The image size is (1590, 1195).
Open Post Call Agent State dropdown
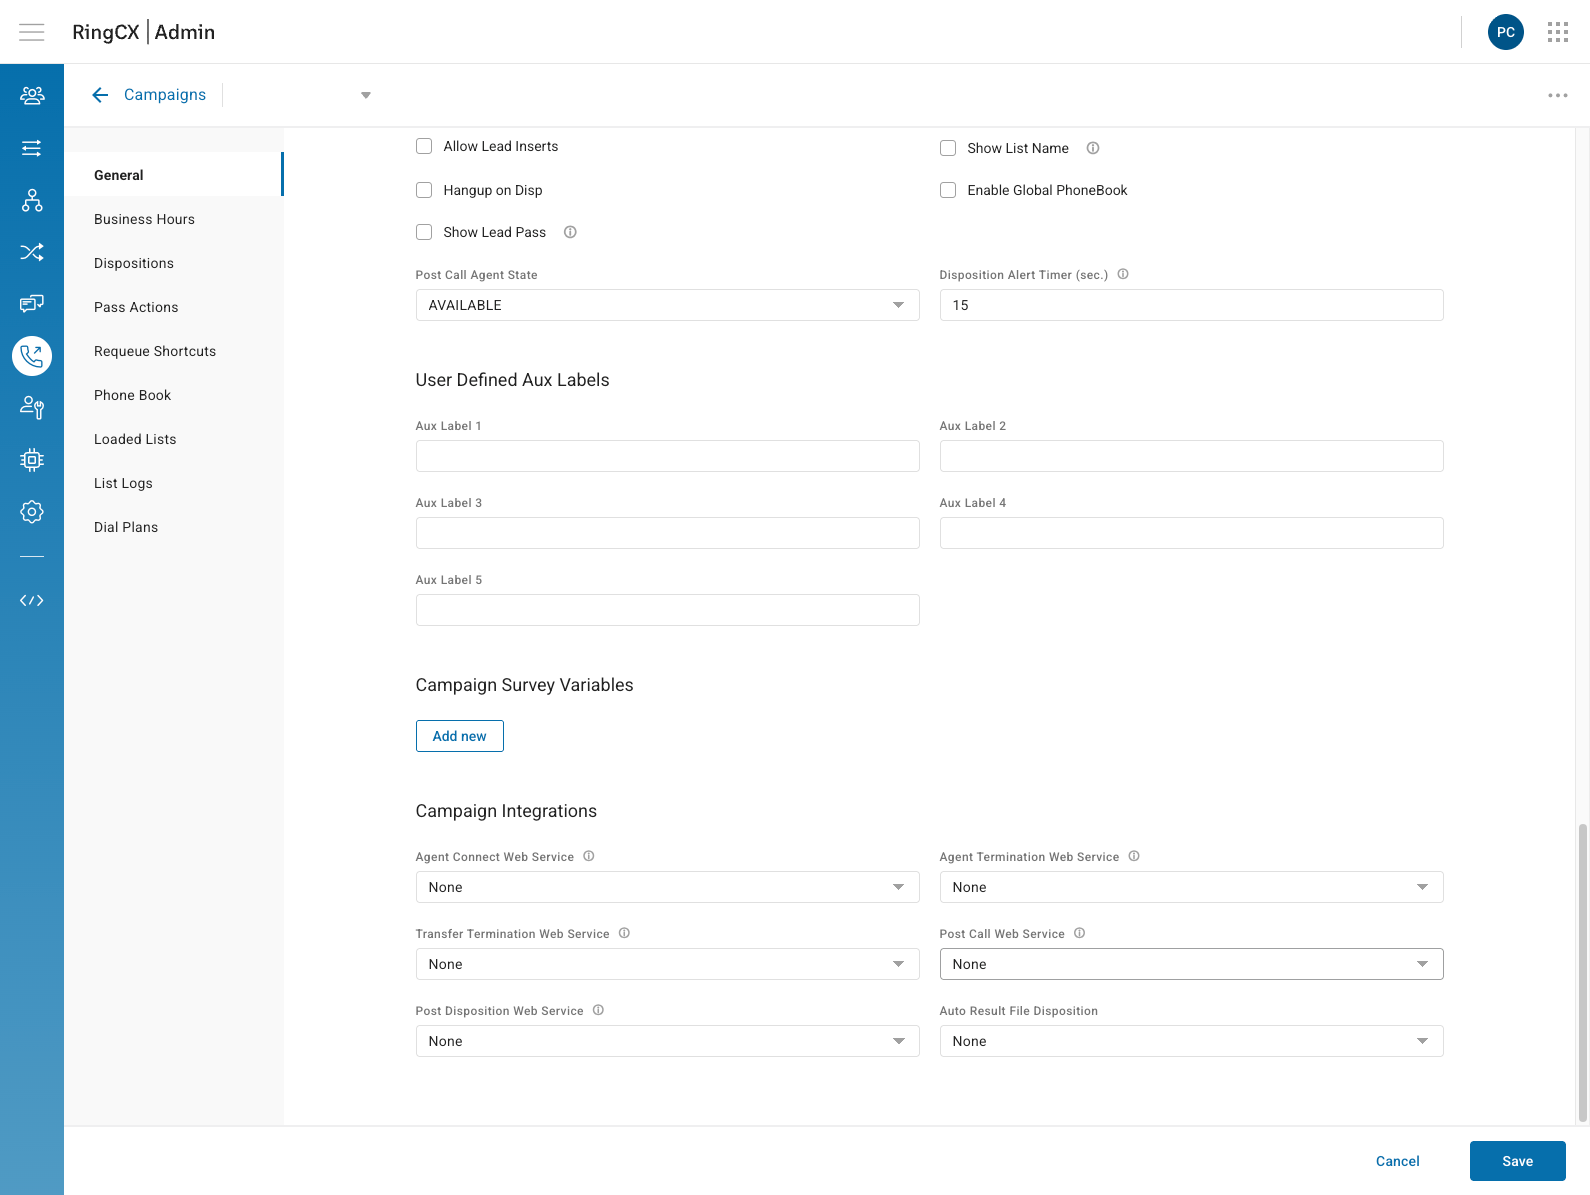pos(667,305)
